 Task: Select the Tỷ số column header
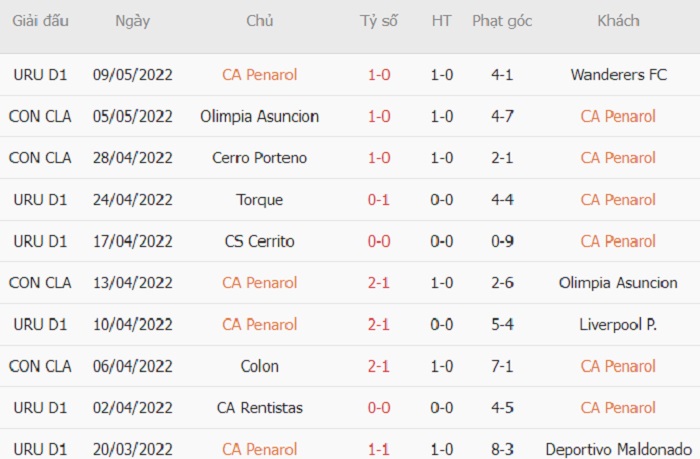click(379, 21)
